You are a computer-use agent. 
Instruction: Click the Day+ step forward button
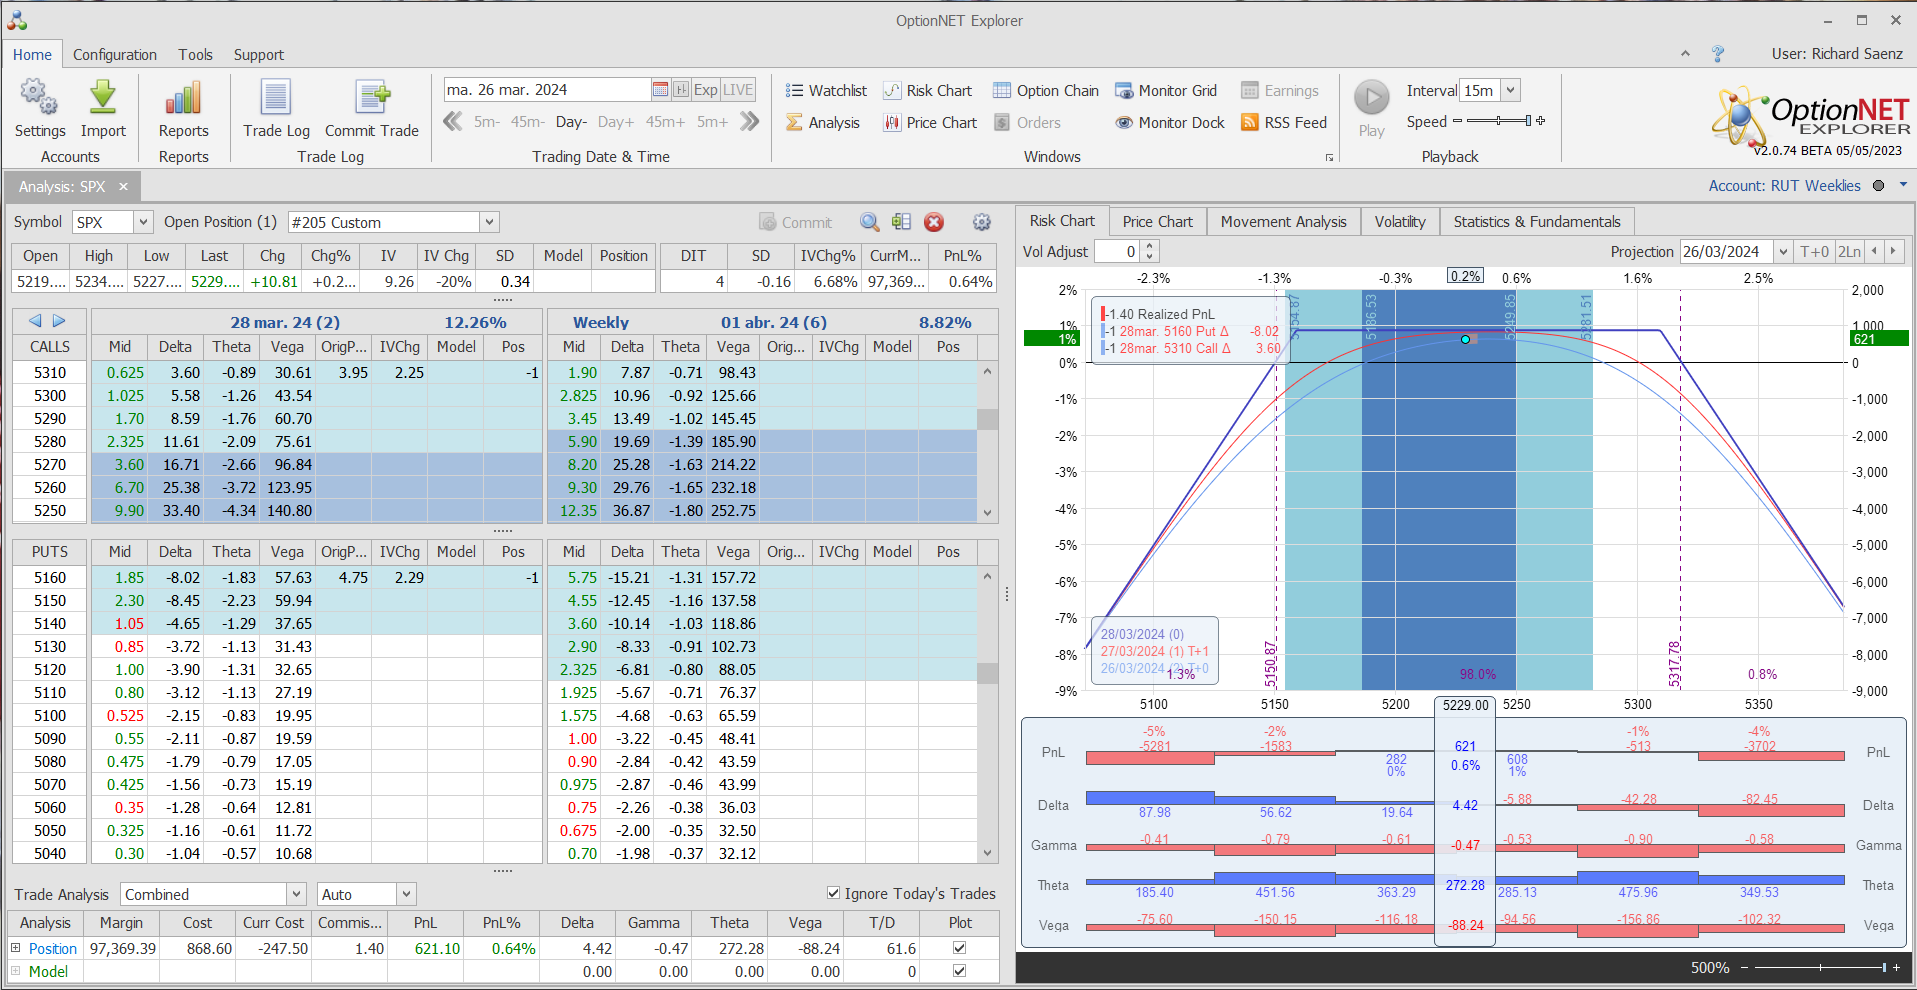pos(615,122)
